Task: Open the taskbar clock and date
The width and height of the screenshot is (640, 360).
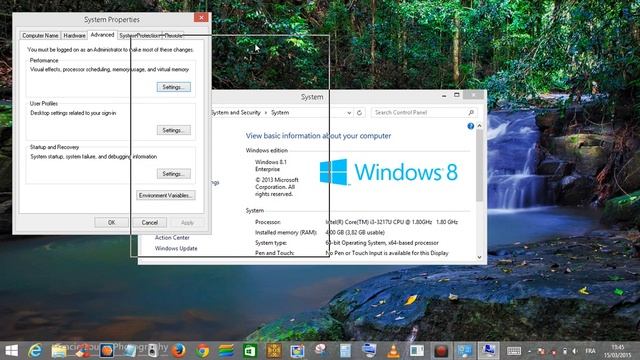Action: (x=618, y=351)
